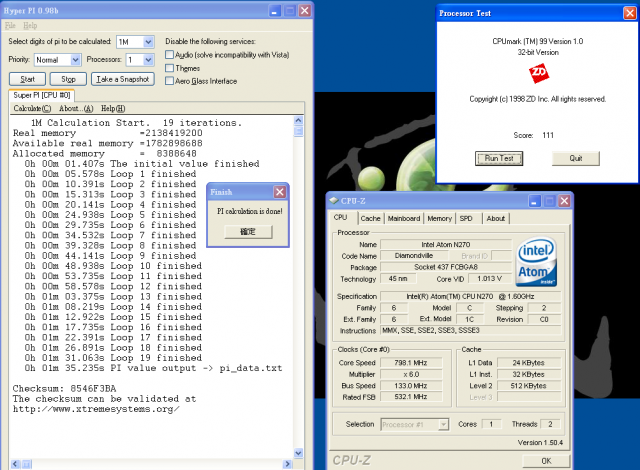Image resolution: width=640 pixels, height=470 pixels.
Task: Click the xtremesystems.org URL text
Action: click(96, 409)
